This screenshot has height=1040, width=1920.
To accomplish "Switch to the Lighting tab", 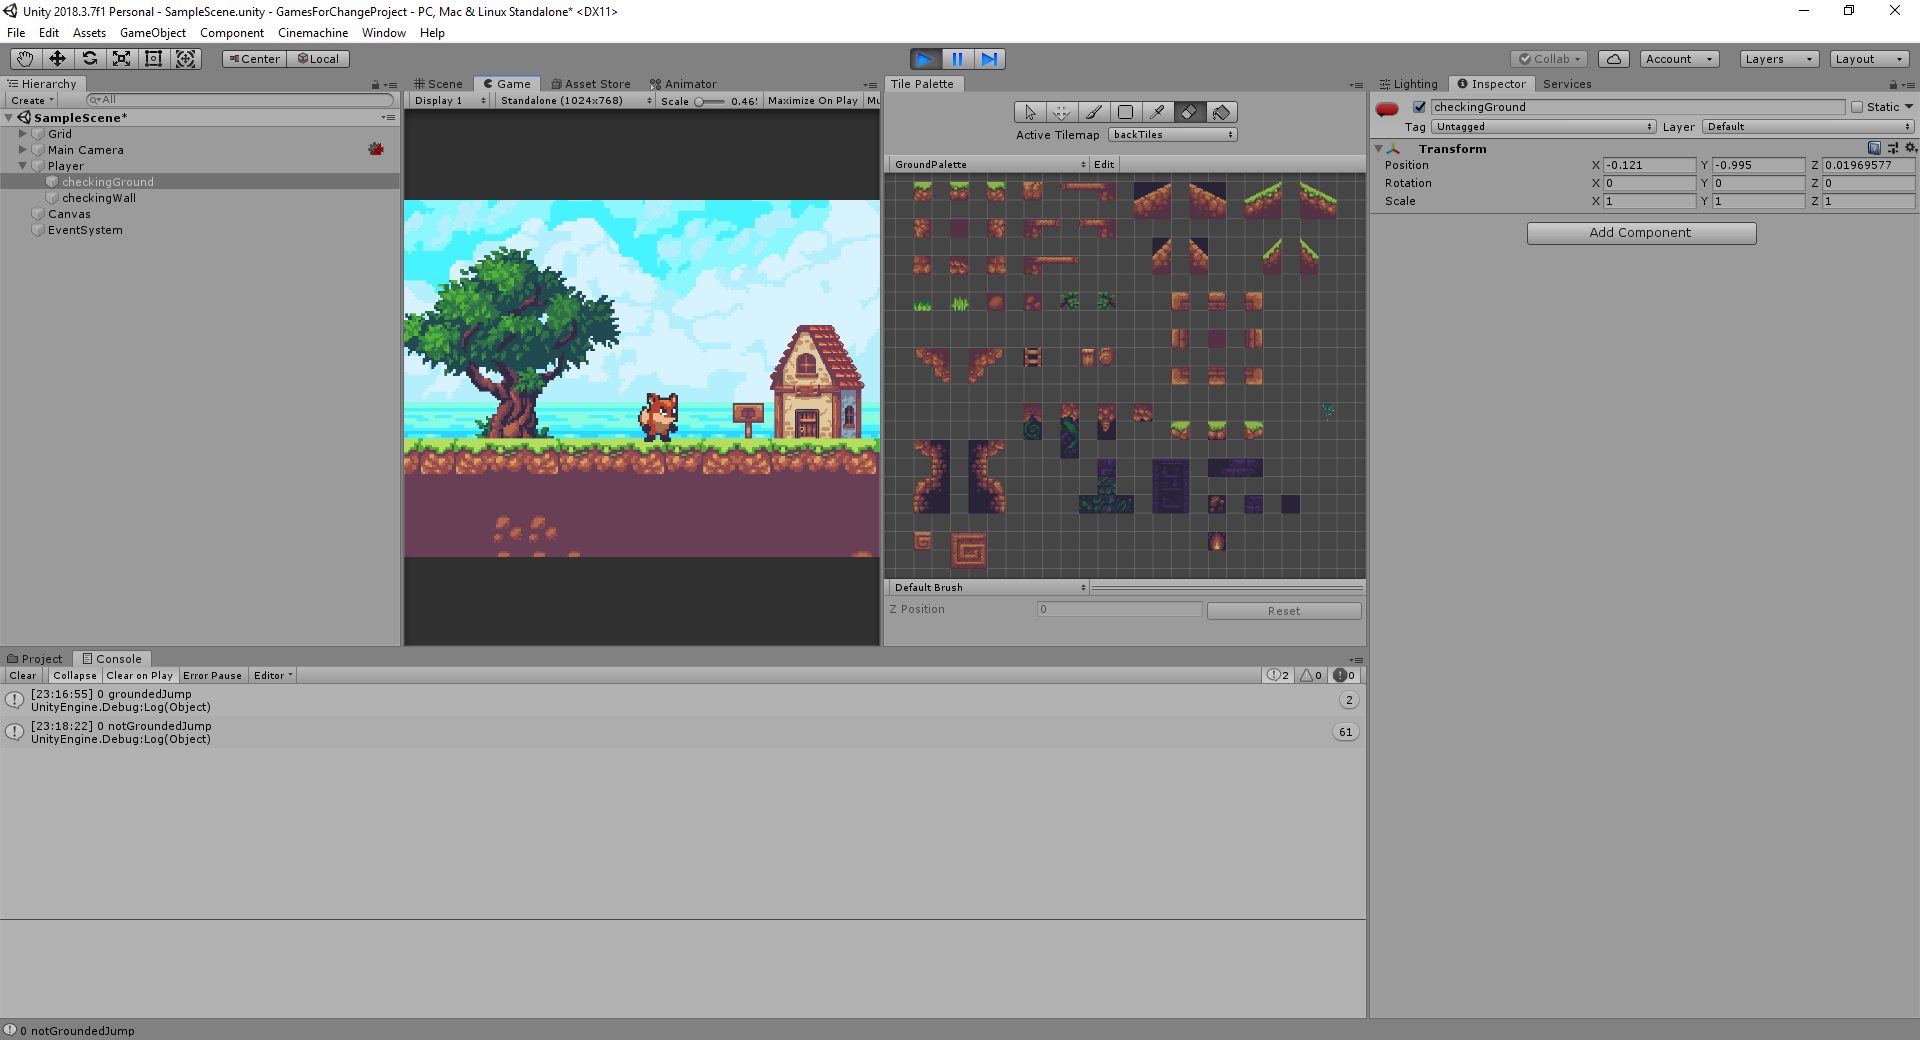I will pyautogui.click(x=1408, y=84).
